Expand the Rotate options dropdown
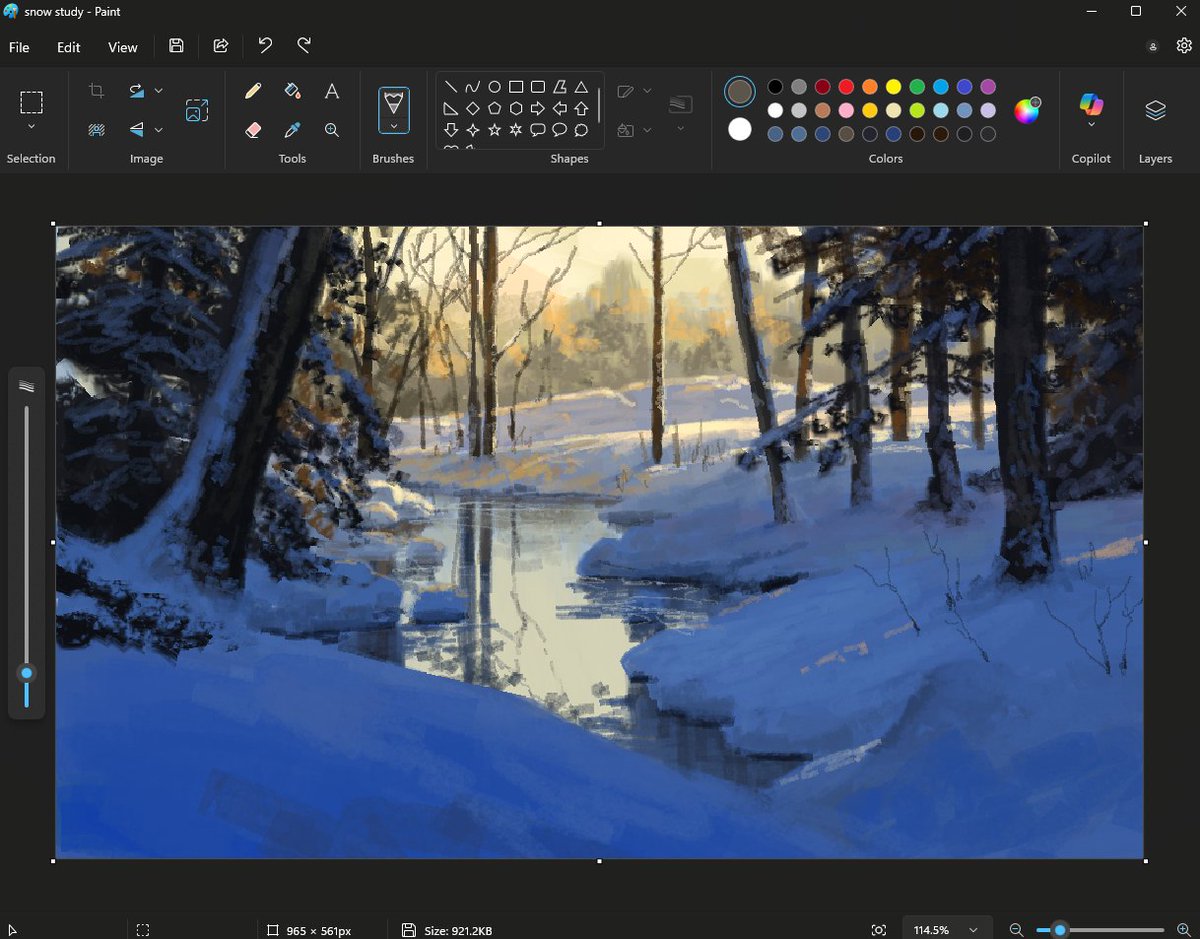This screenshot has width=1200, height=939. (x=159, y=91)
